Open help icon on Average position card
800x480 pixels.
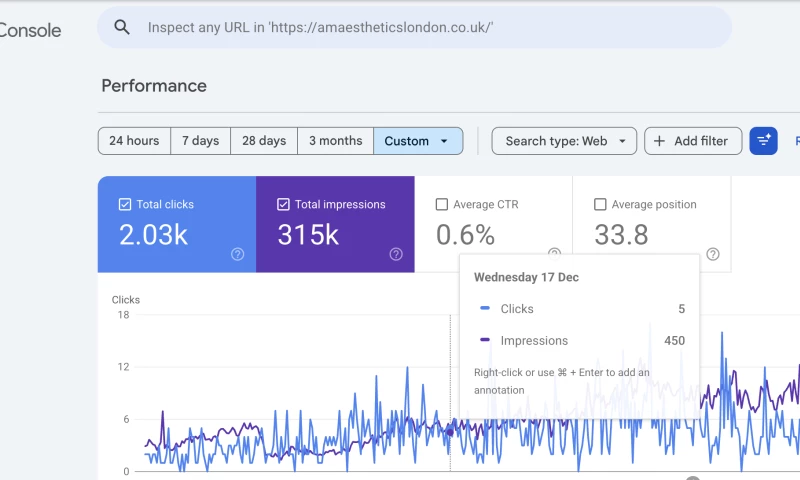coord(713,254)
